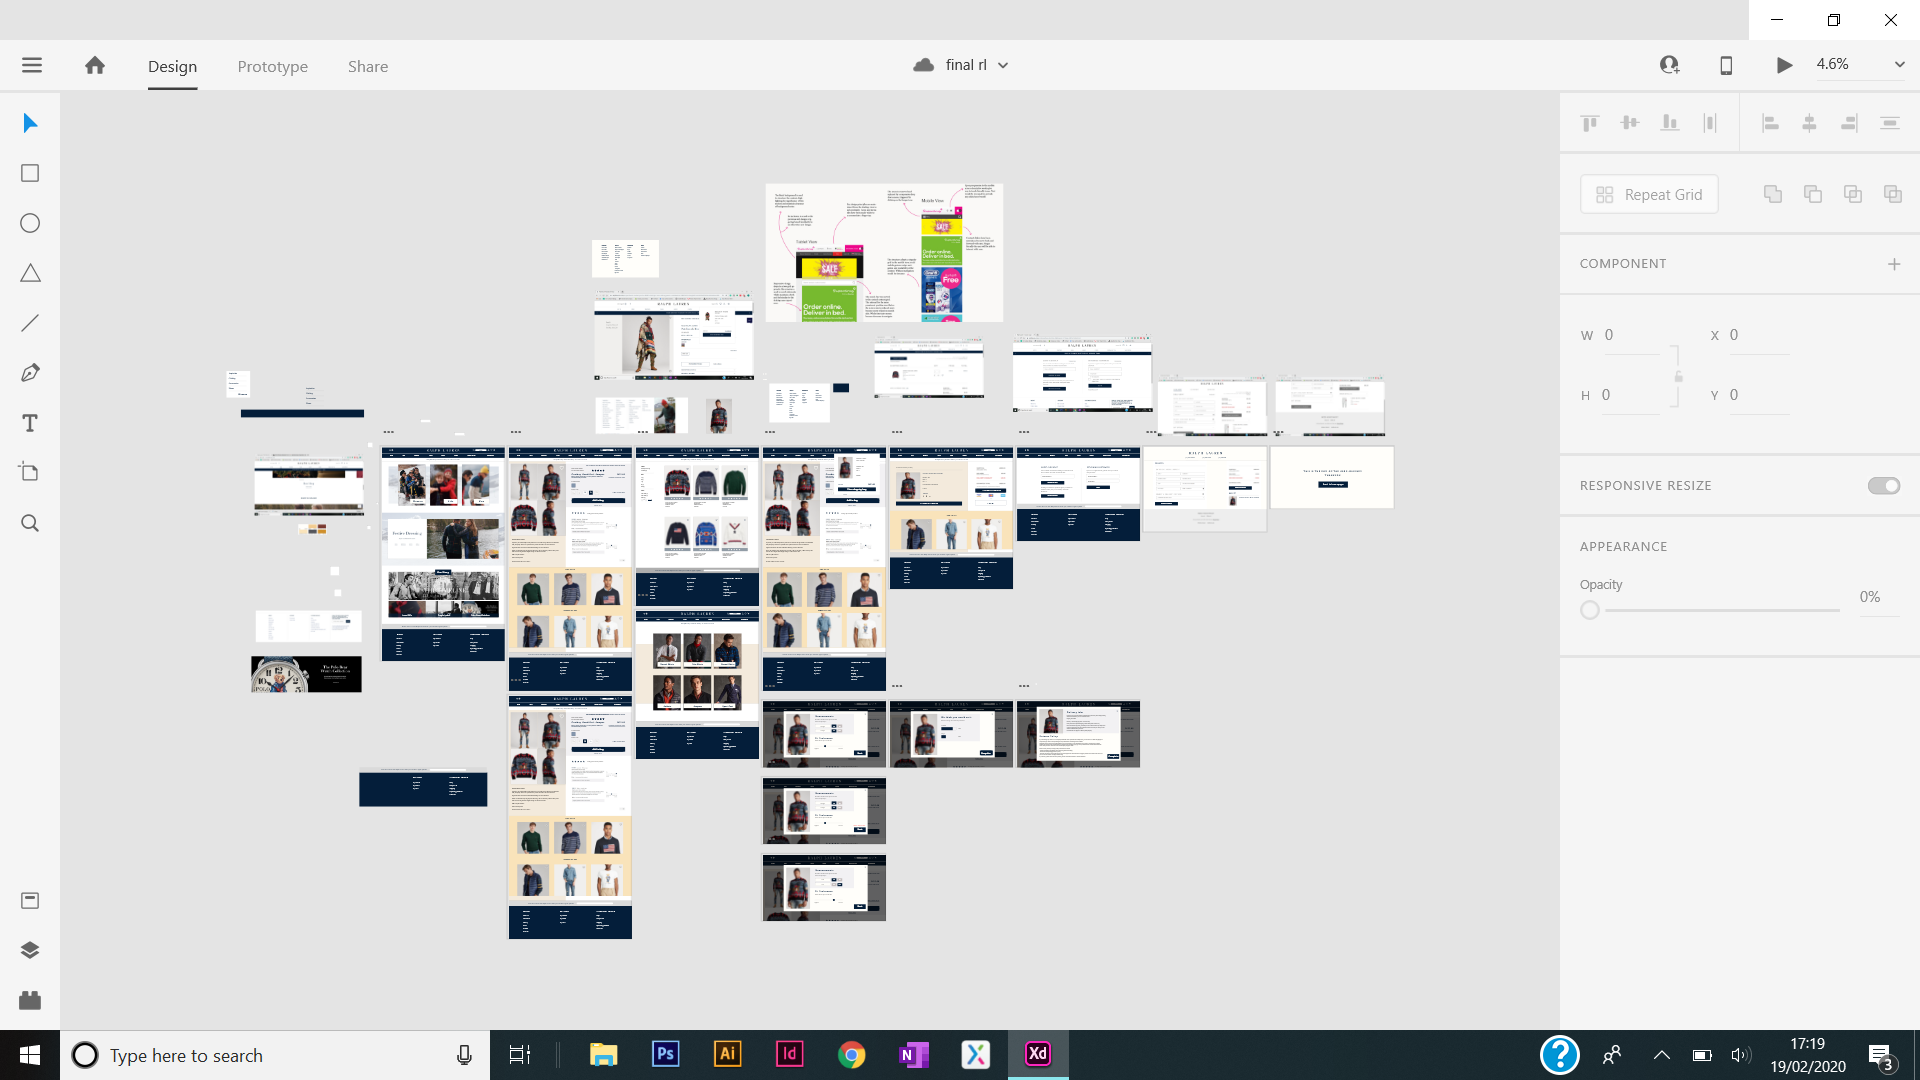Switch to the Prototype tab
The width and height of the screenshot is (1920, 1080).
click(x=273, y=66)
